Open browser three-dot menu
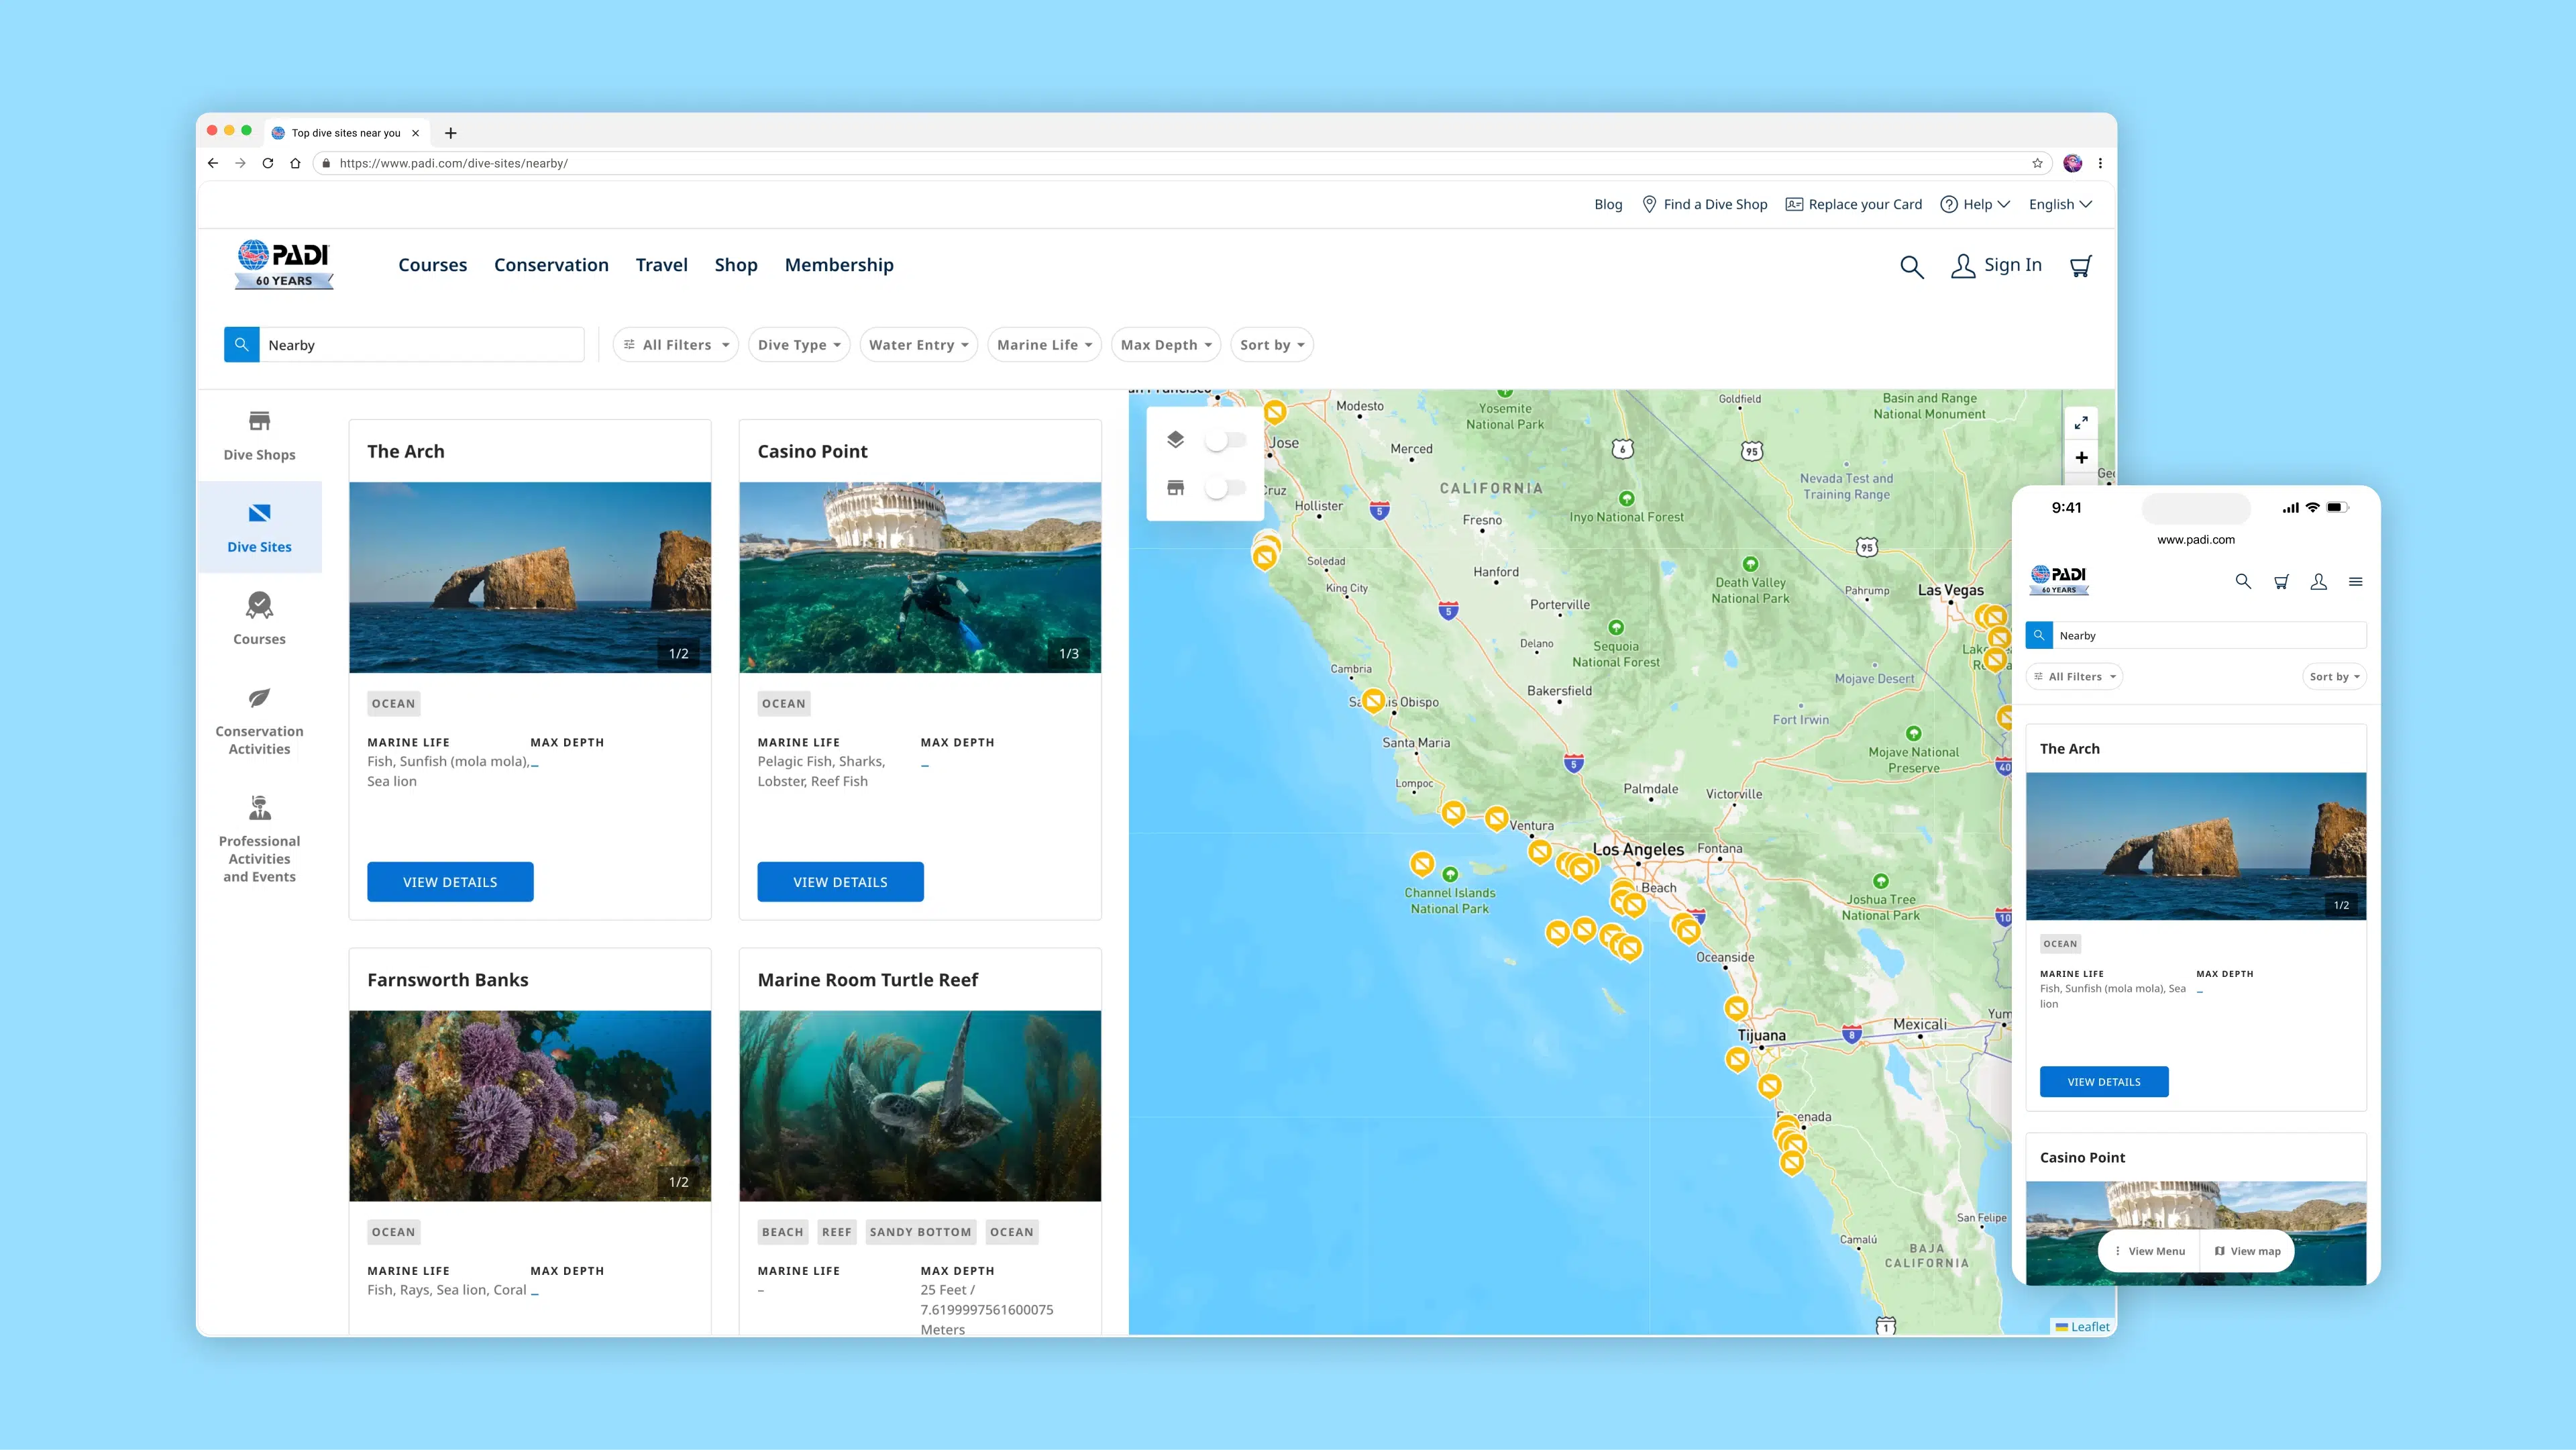 click(x=2100, y=163)
